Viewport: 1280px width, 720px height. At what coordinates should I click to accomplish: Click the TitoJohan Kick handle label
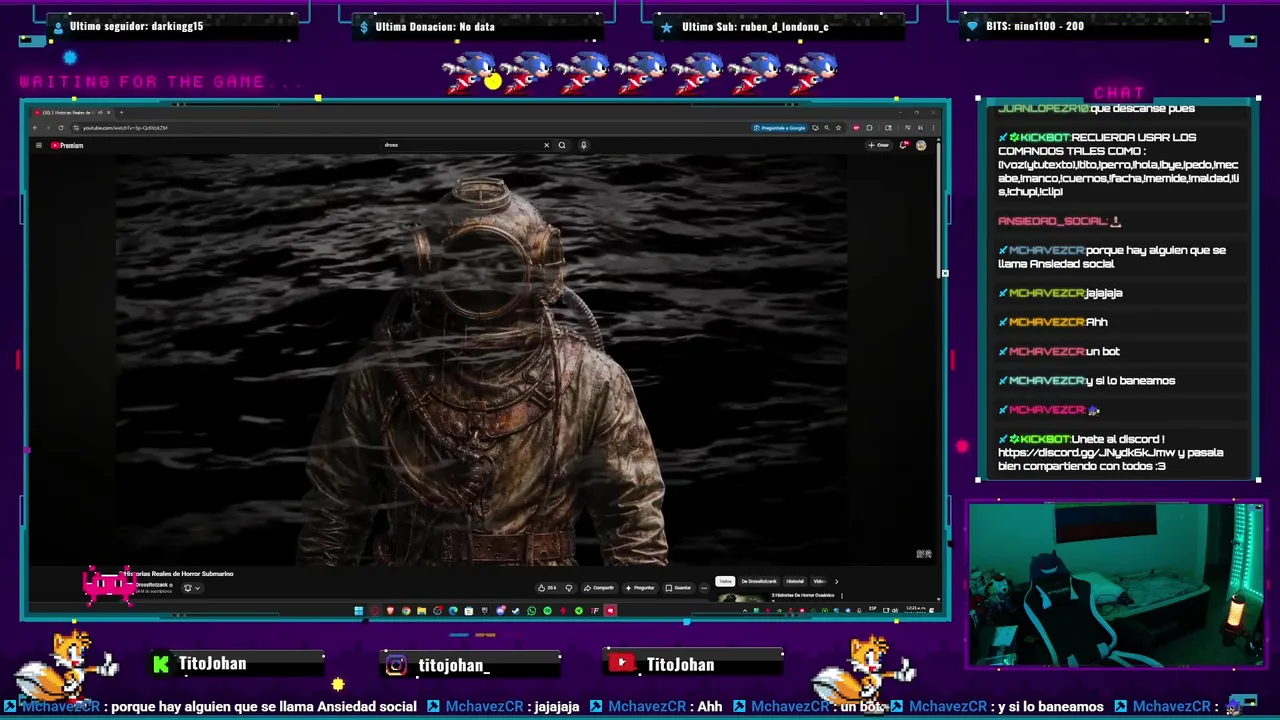[212, 663]
